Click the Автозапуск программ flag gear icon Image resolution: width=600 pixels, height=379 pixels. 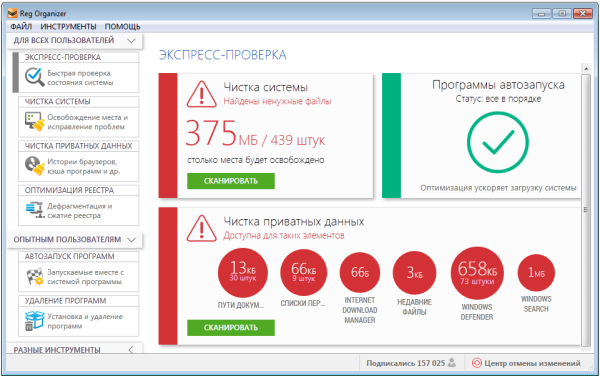coord(35,277)
